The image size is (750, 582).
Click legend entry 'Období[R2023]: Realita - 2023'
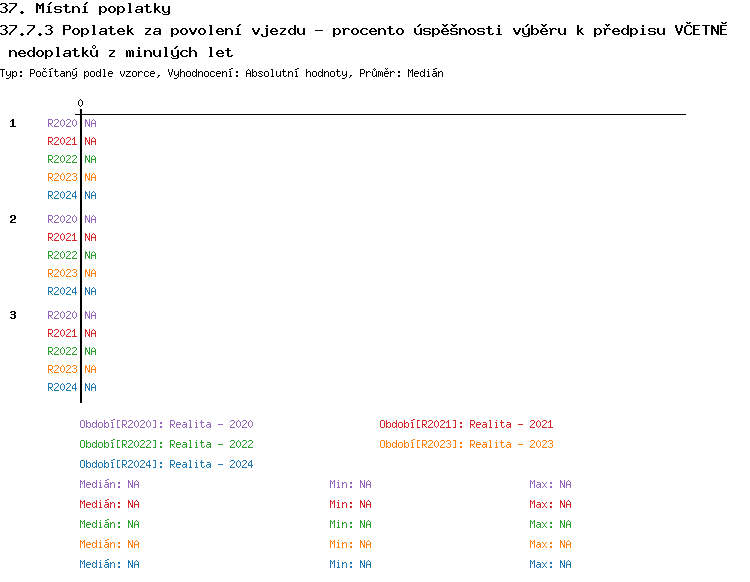[x=466, y=444]
